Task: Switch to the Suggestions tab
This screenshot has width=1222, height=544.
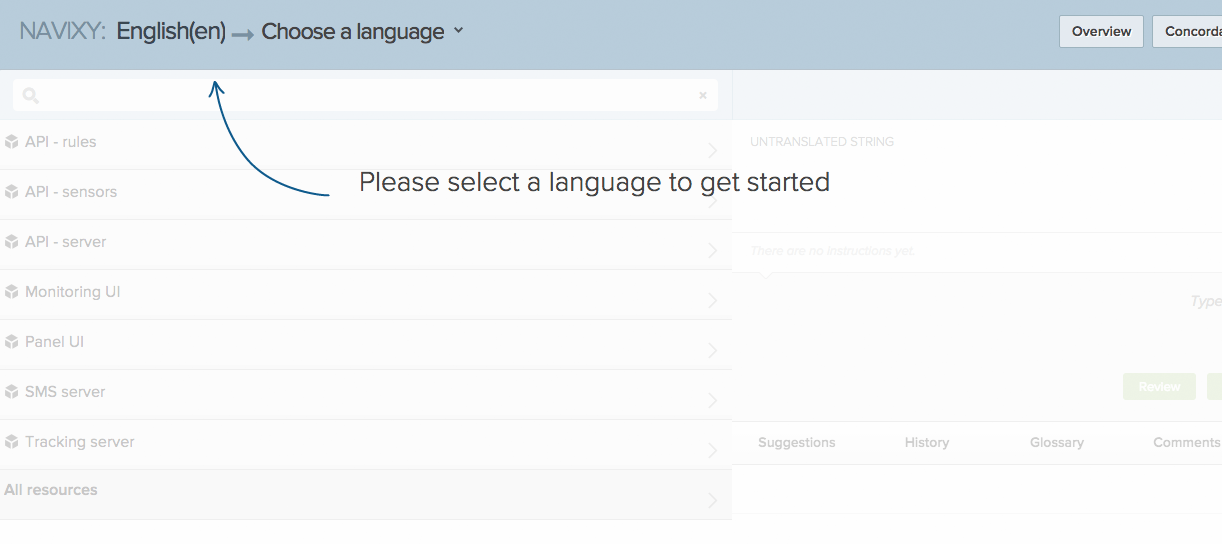Action: point(797,442)
